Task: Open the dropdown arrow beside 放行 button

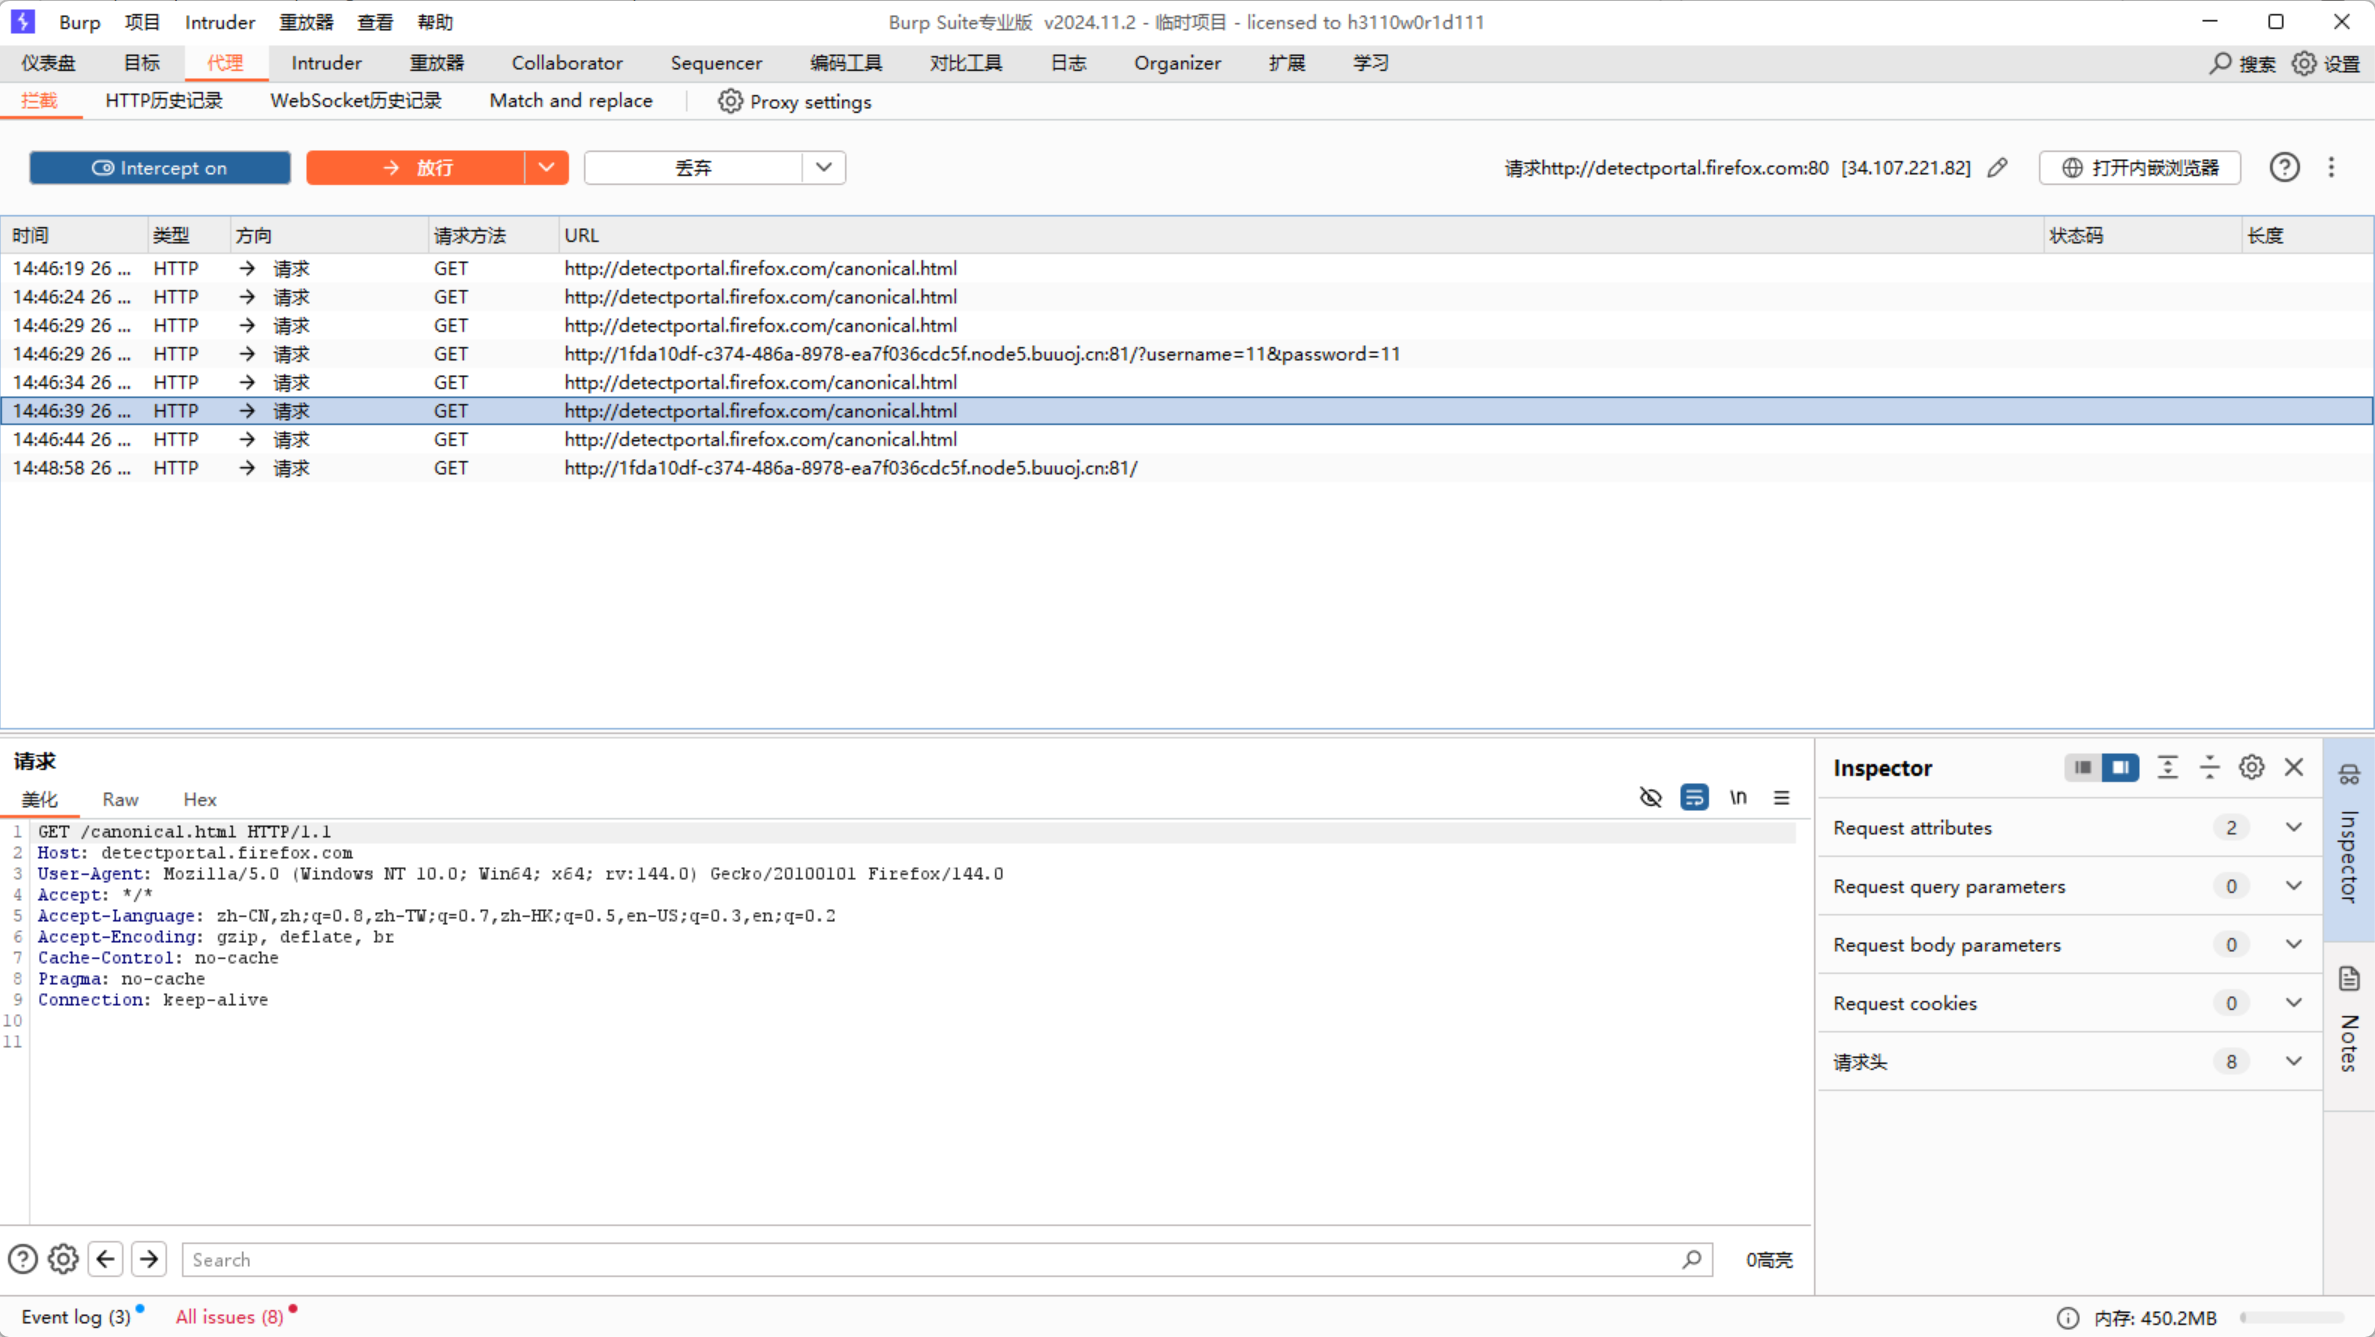Action: [546, 168]
